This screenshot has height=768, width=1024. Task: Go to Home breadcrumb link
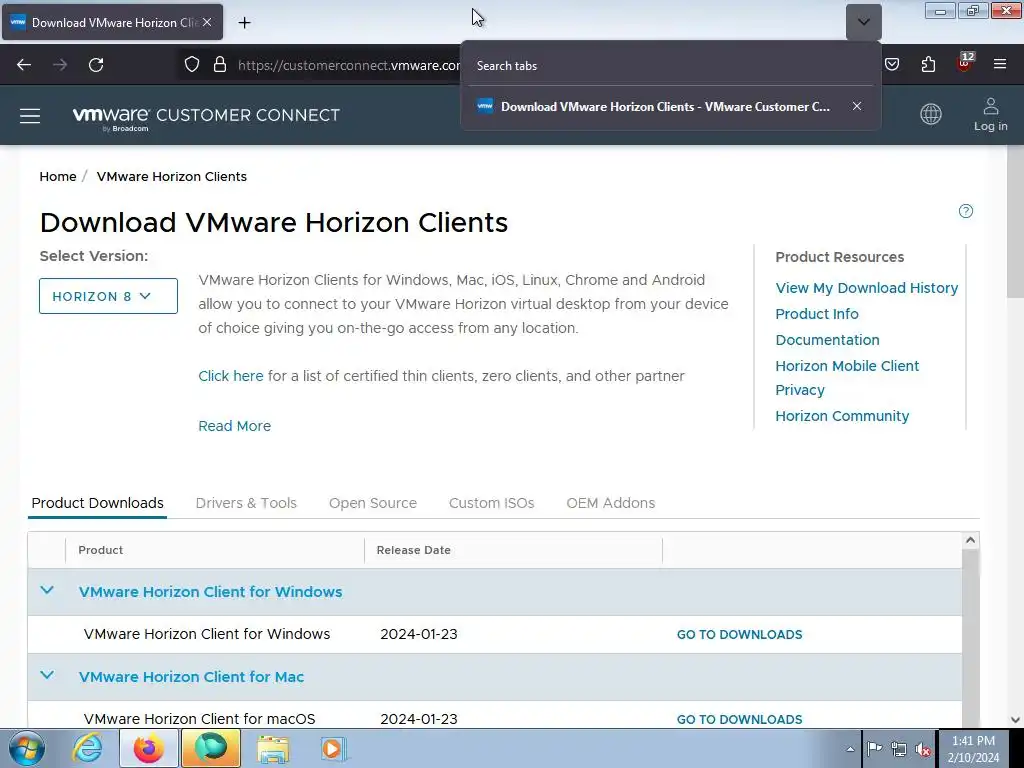click(57, 176)
